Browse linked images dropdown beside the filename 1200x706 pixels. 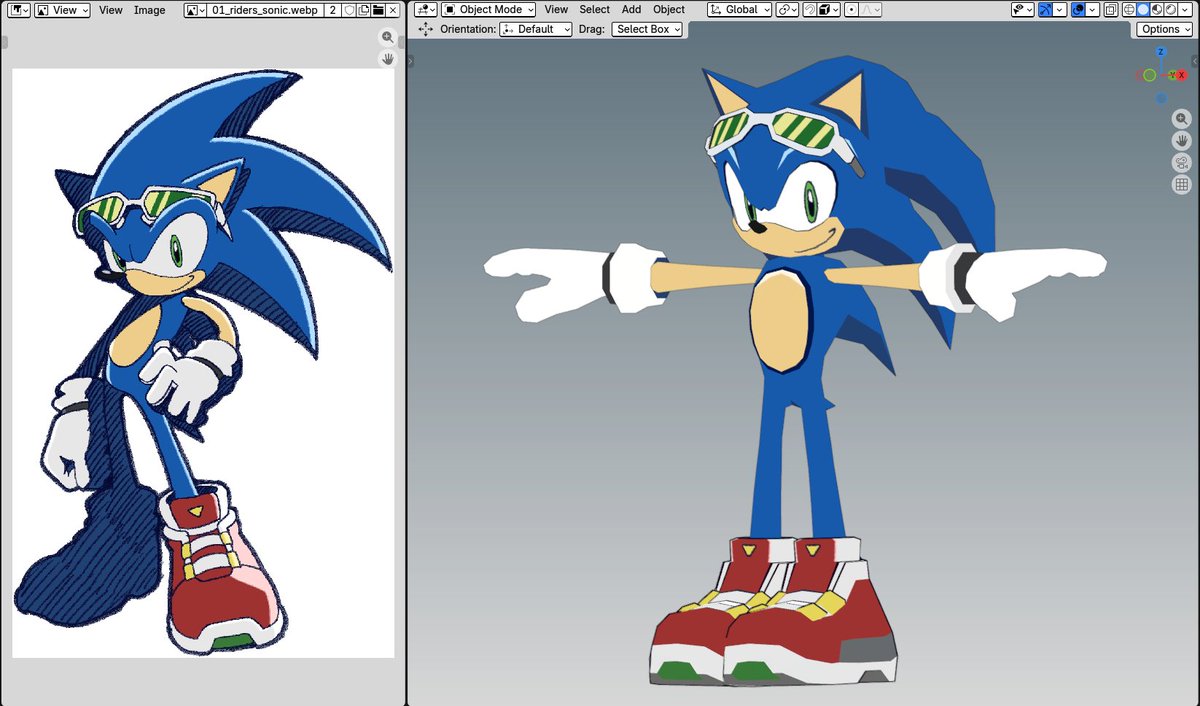195,10
